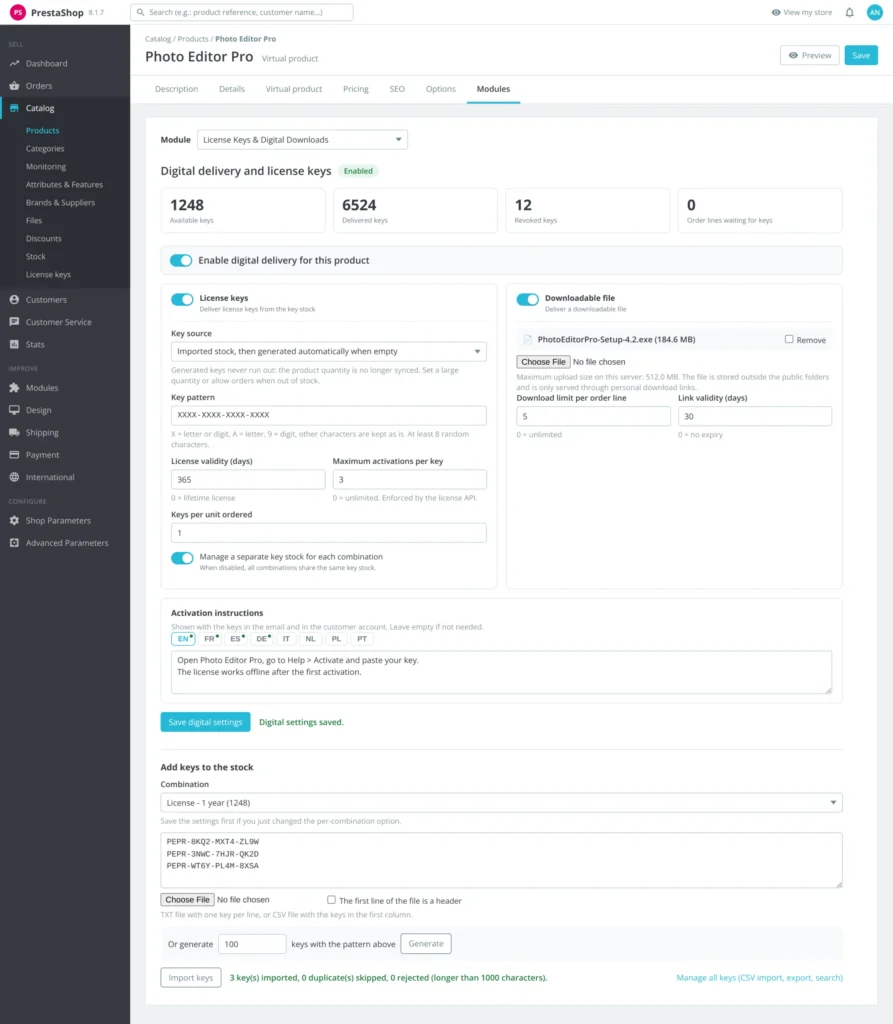This screenshot has width=893, height=1024.
Task: Switch to the Virtual product tab
Action: tap(294, 89)
